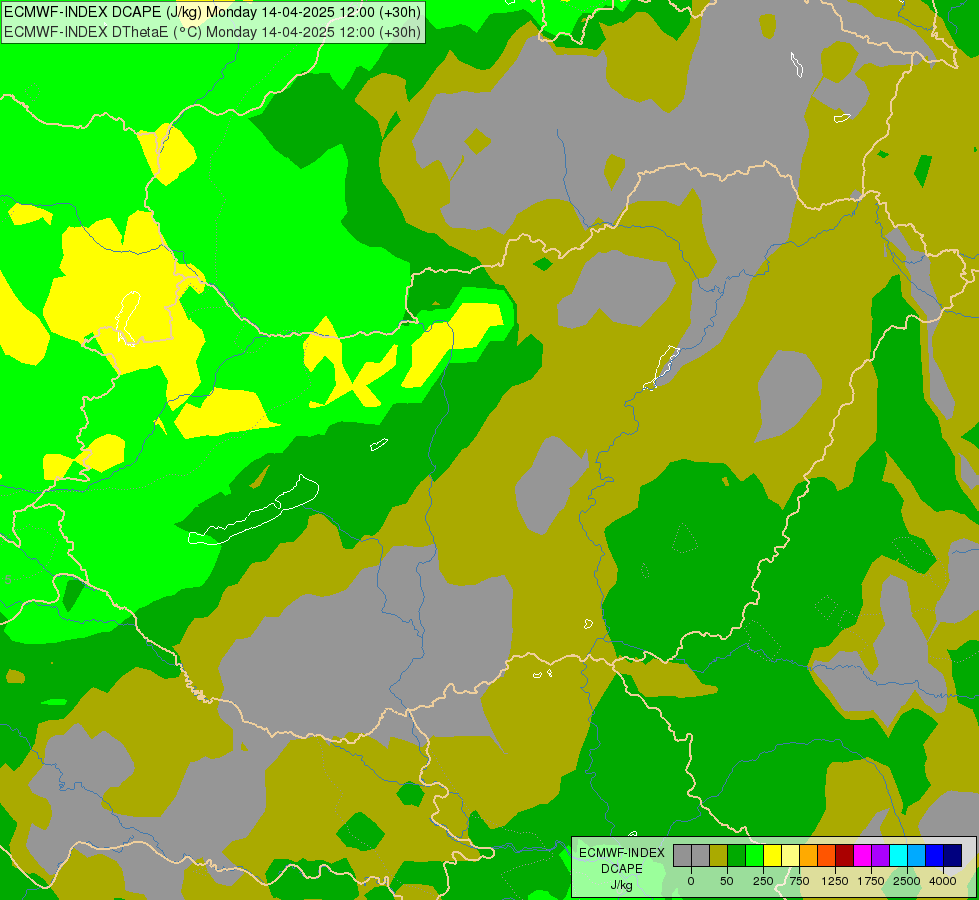This screenshot has height=900, width=979.
Task: Click the legend scale value 2500
Action: (x=907, y=881)
